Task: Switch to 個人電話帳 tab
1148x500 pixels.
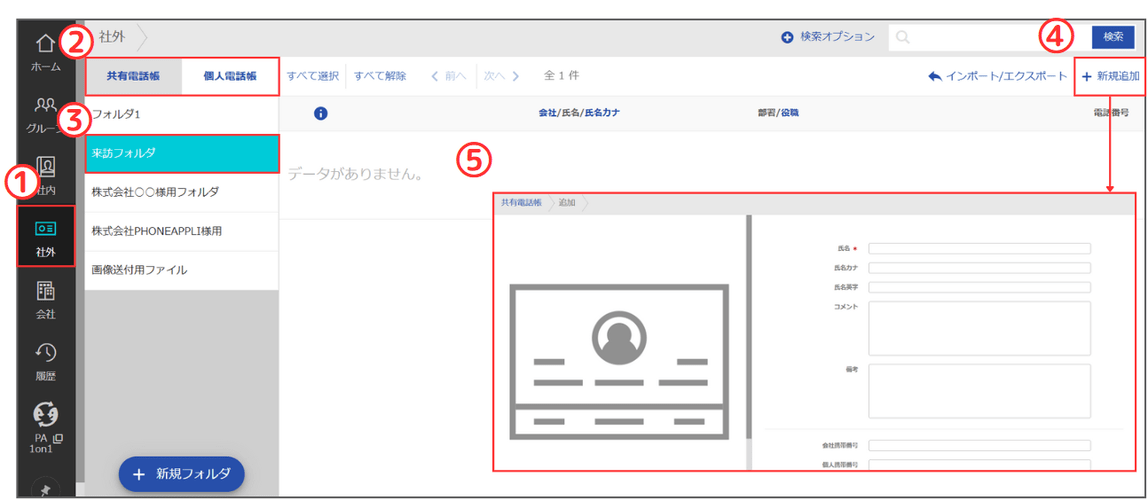Action: [x=230, y=76]
